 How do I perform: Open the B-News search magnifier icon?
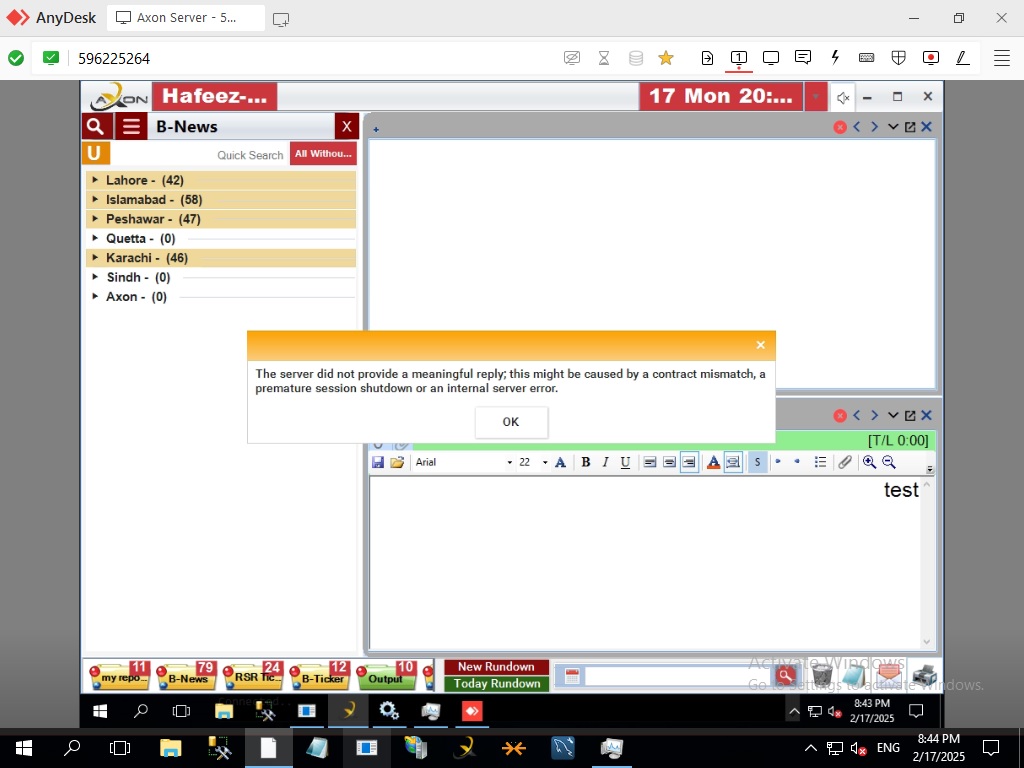[96, 126]
